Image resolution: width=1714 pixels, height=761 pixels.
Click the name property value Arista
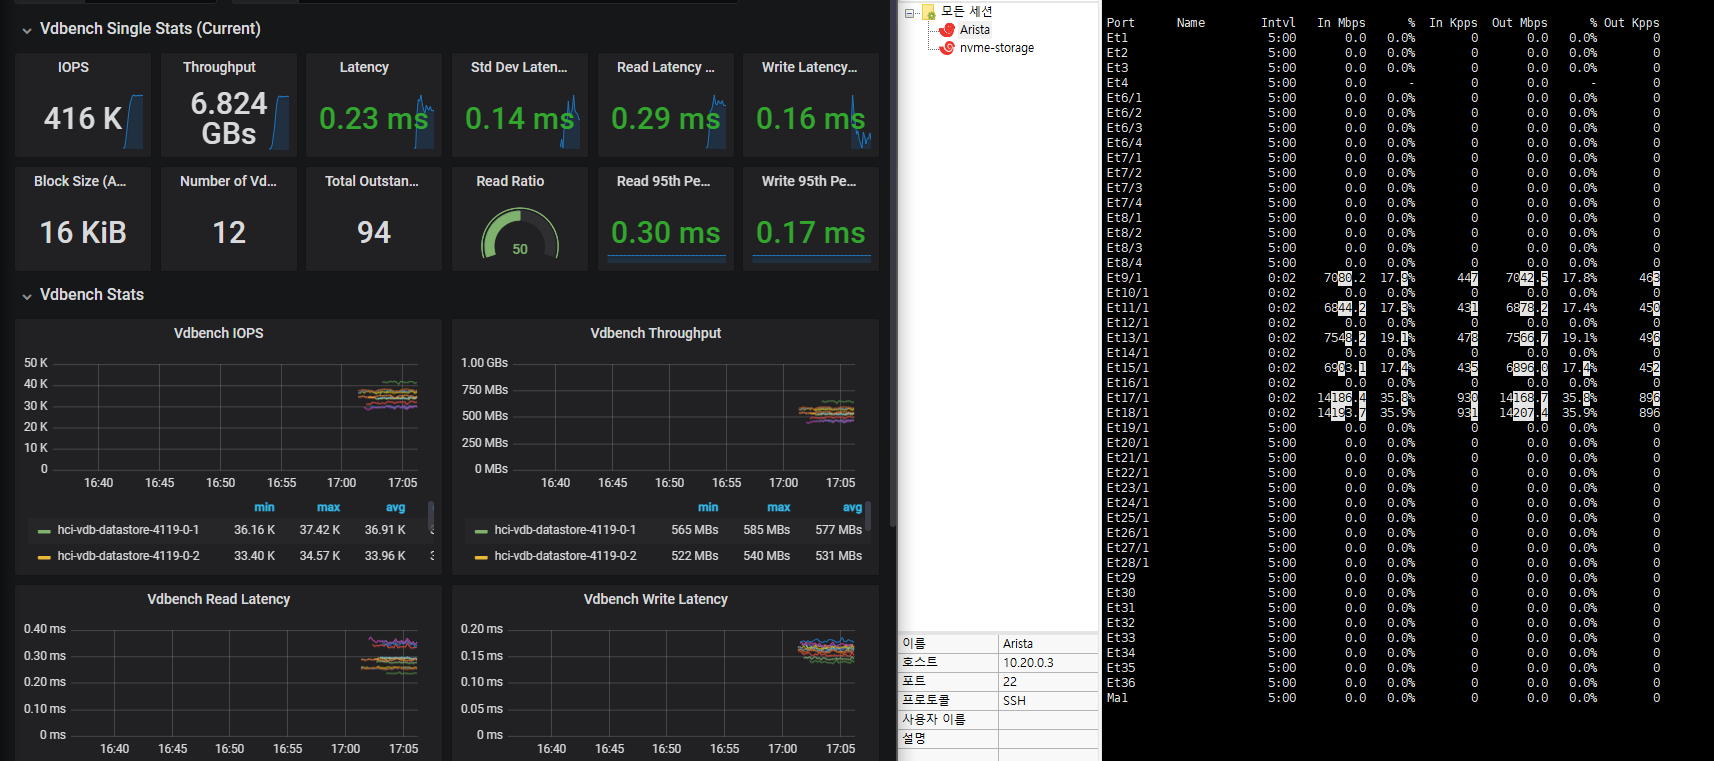pyautogui.click(x=1018, y=644)
